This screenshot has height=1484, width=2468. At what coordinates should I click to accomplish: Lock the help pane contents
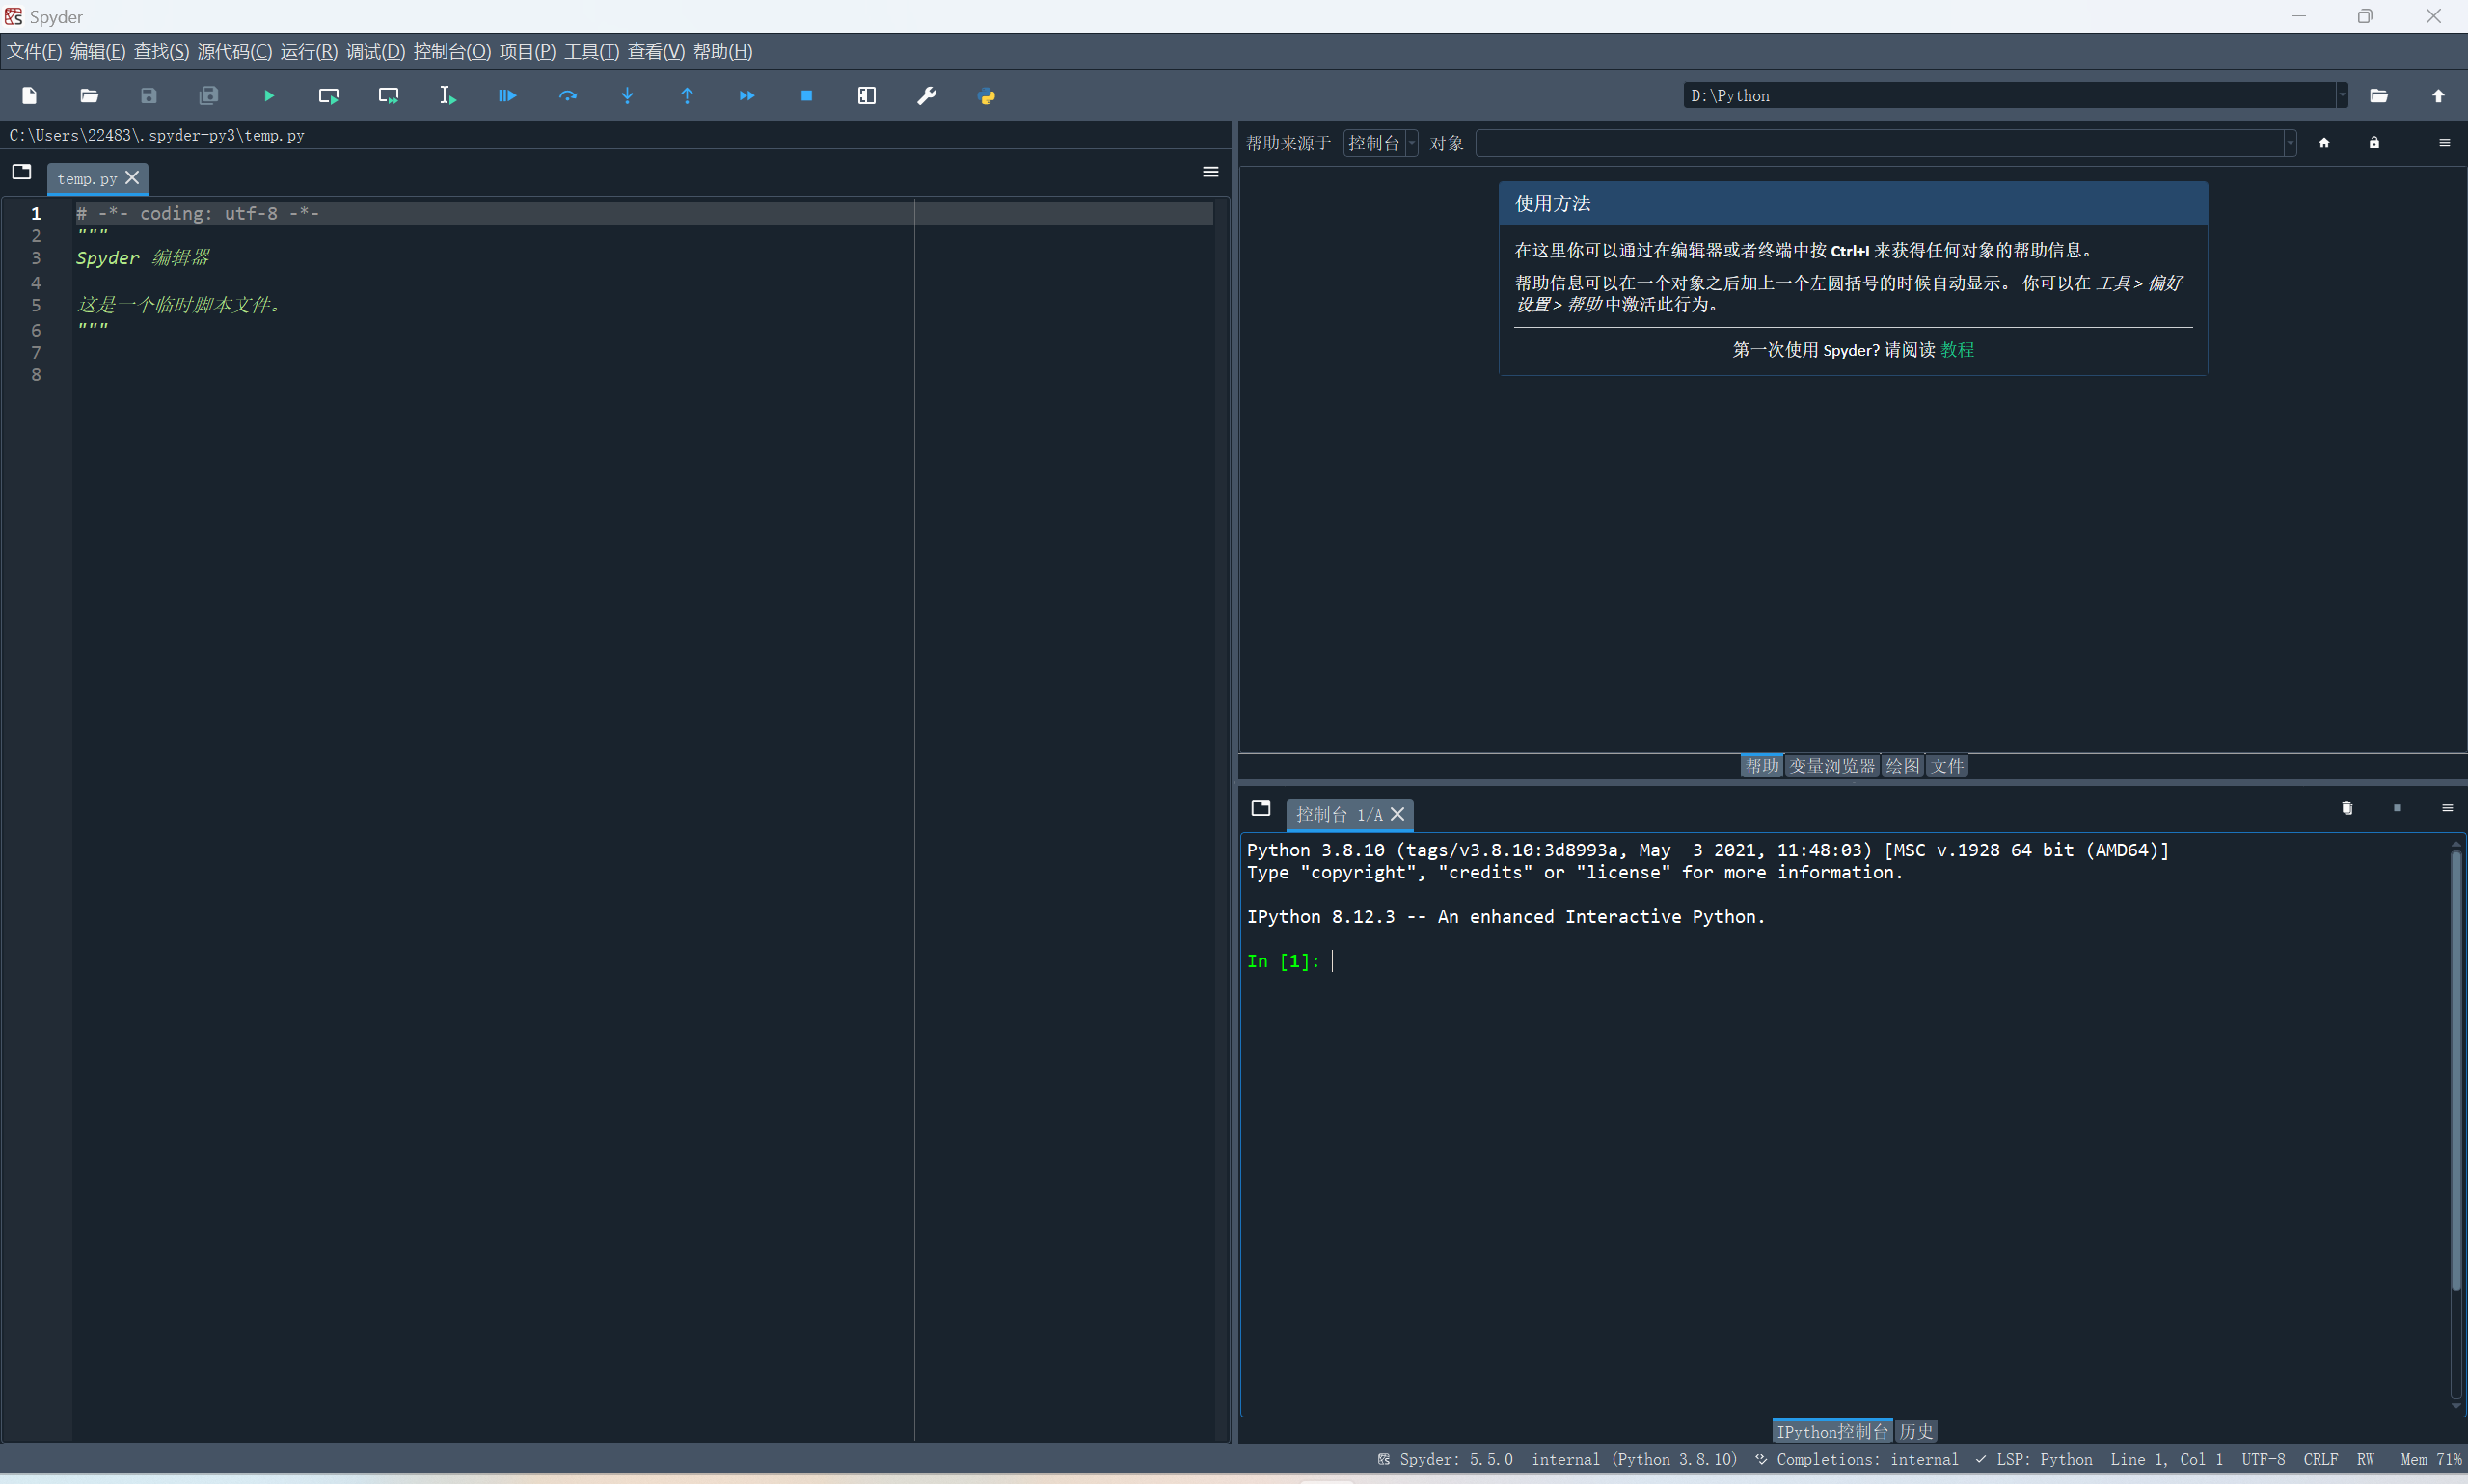(2374, 142)
